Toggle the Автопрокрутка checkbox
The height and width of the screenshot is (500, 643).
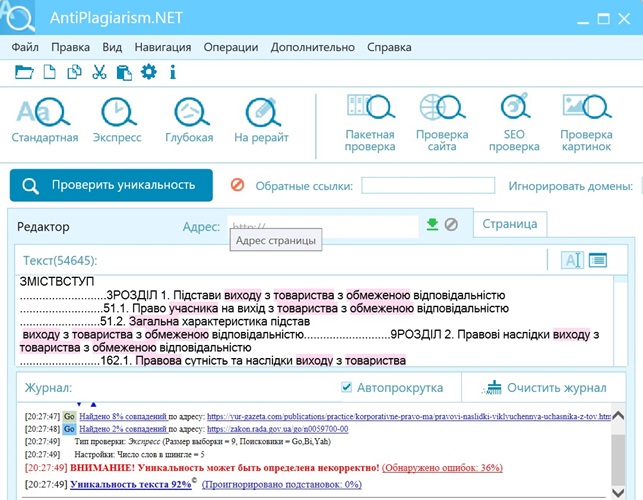tap(347, 387)
